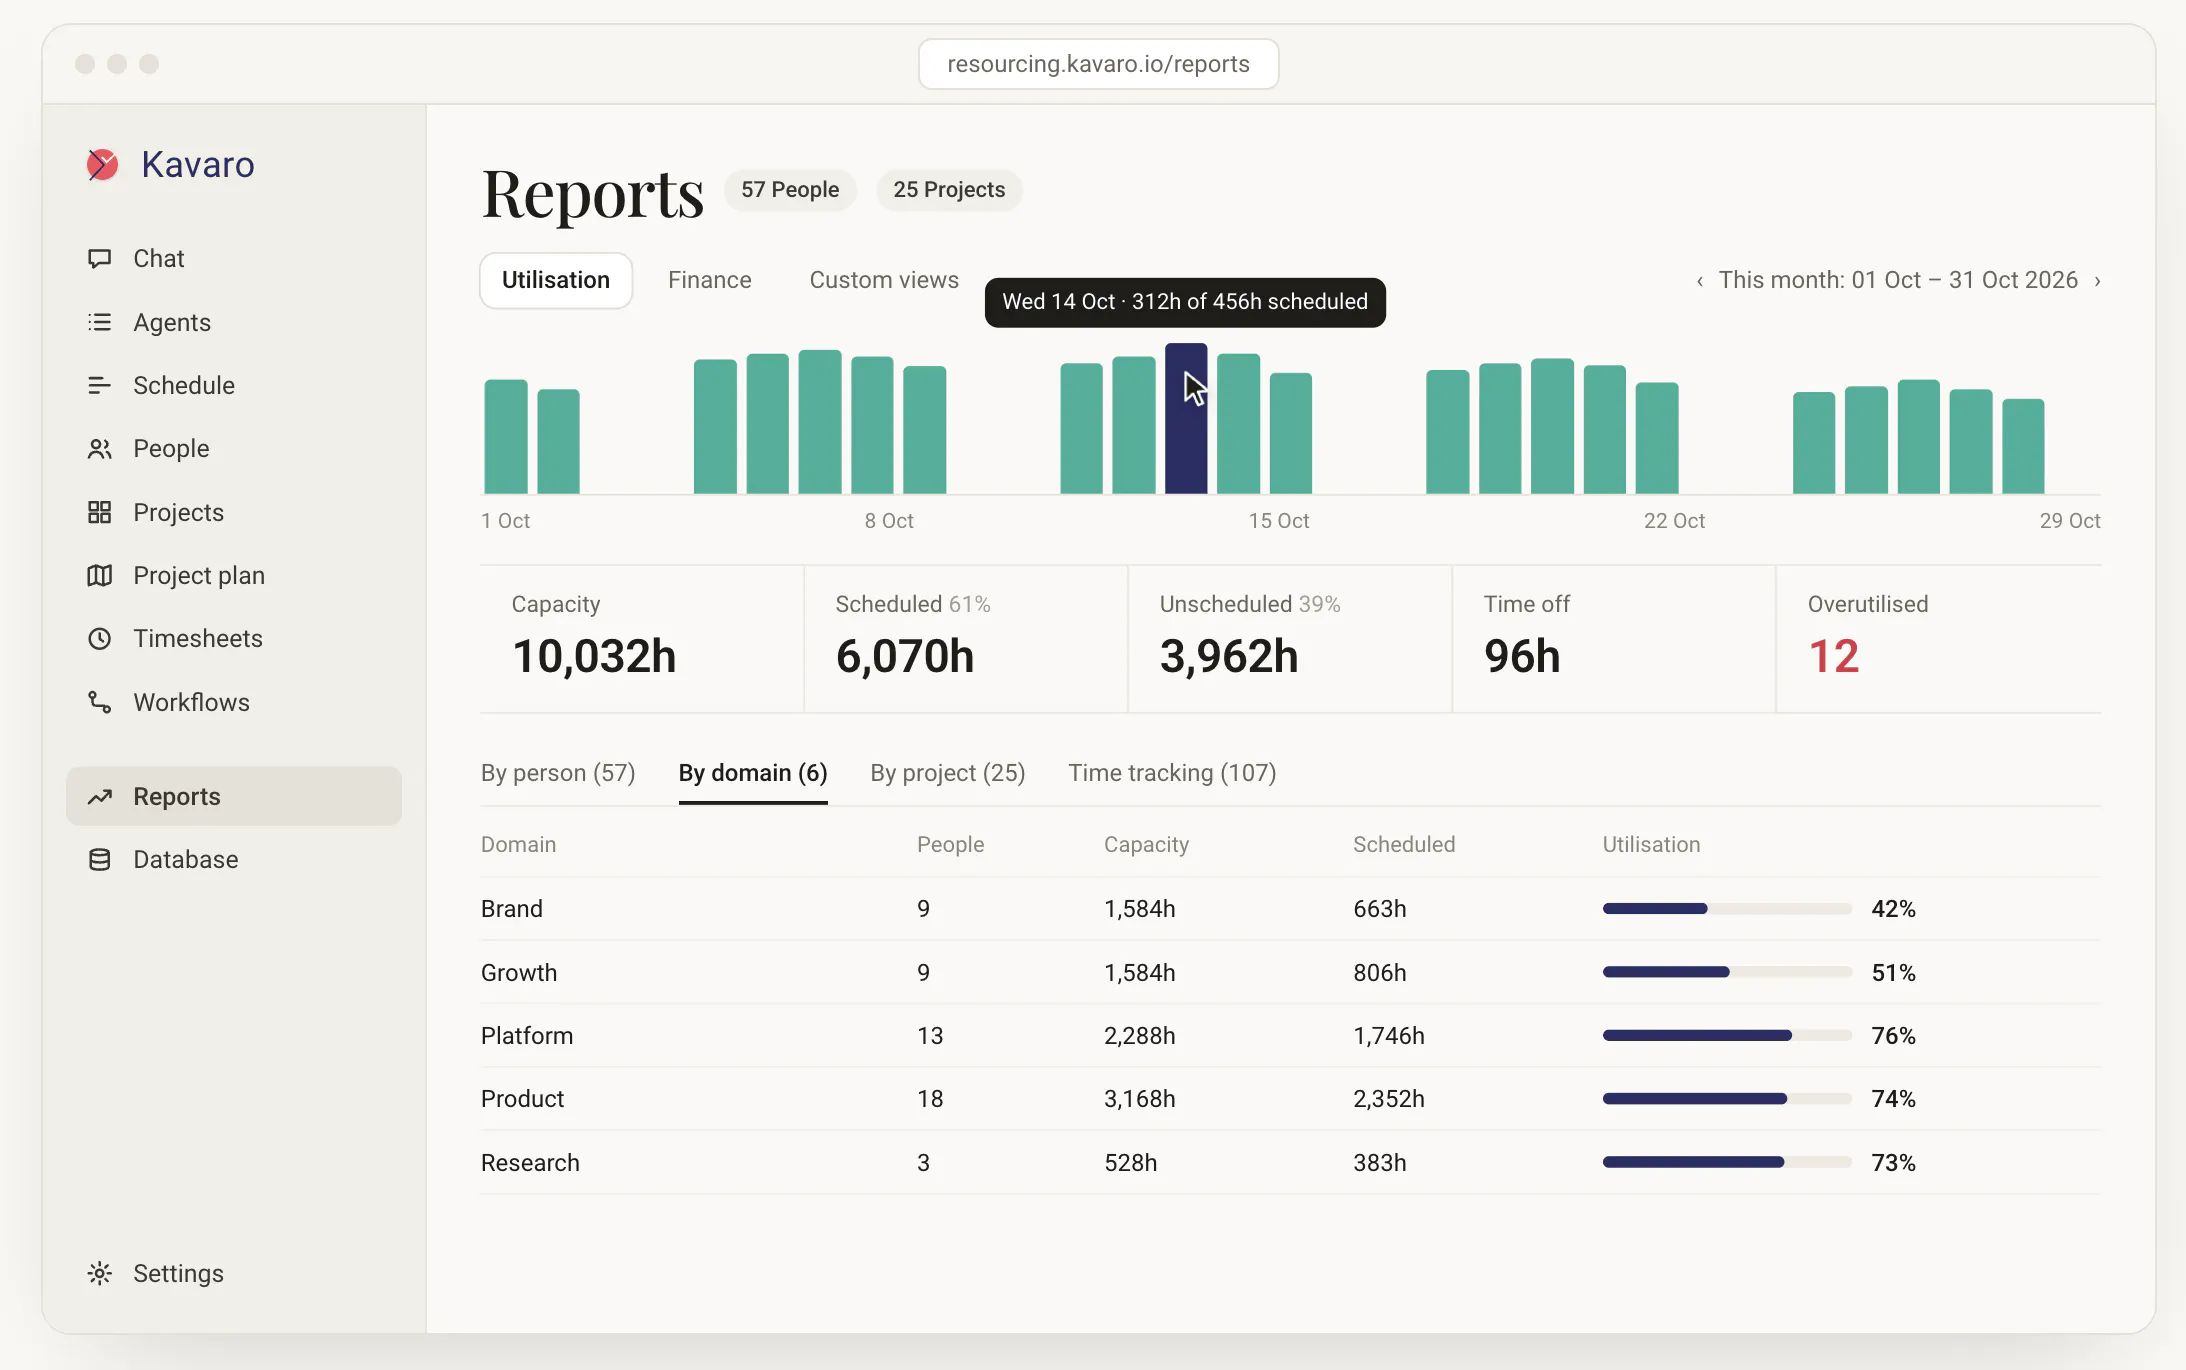The image size is (2186, 1370).
Task: Click the Domain column header
Action: pyautogui.click(x=518, y=845)
